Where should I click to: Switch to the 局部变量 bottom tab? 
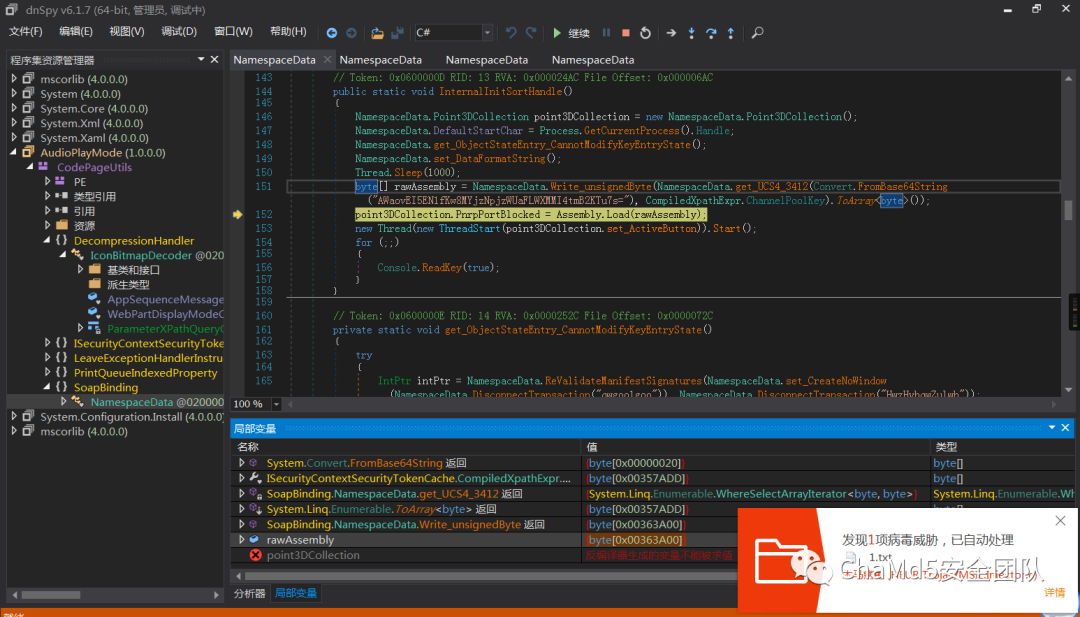[295, 594]
